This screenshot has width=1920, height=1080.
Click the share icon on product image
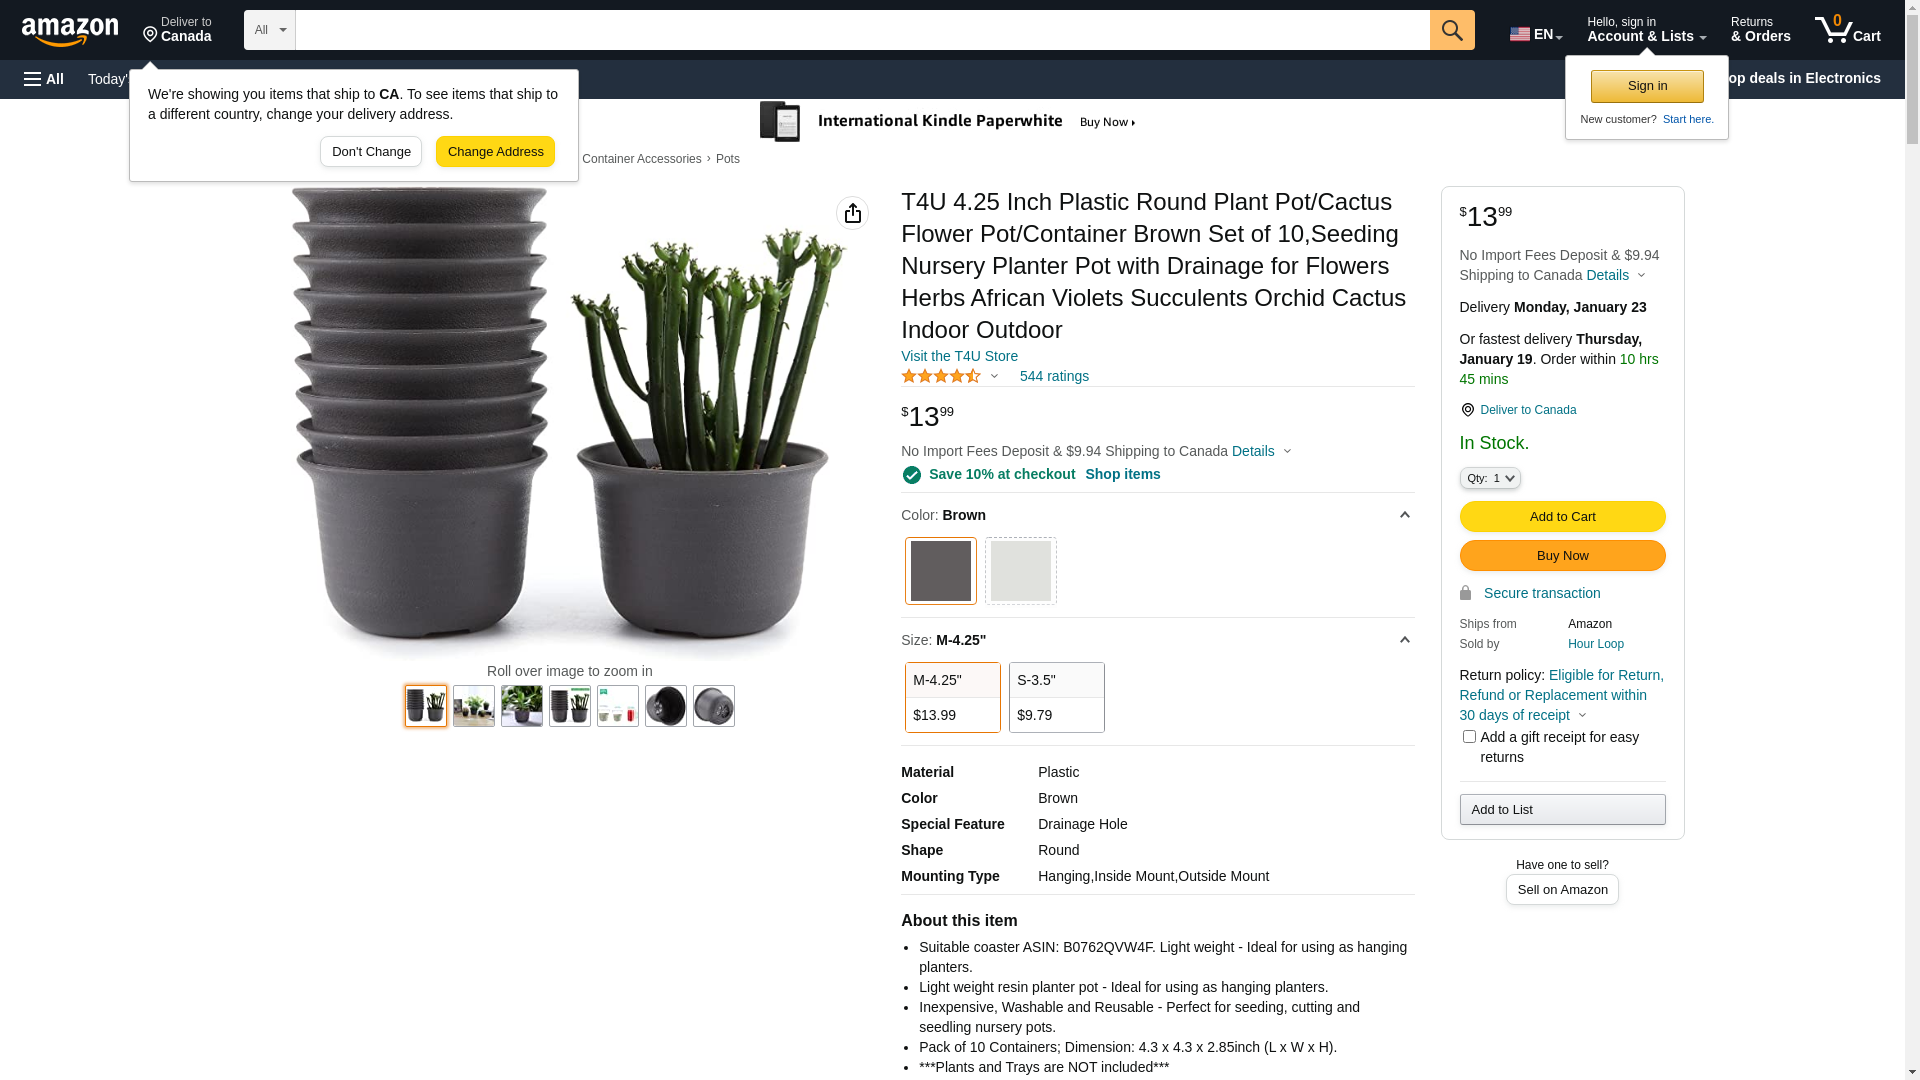852,213
